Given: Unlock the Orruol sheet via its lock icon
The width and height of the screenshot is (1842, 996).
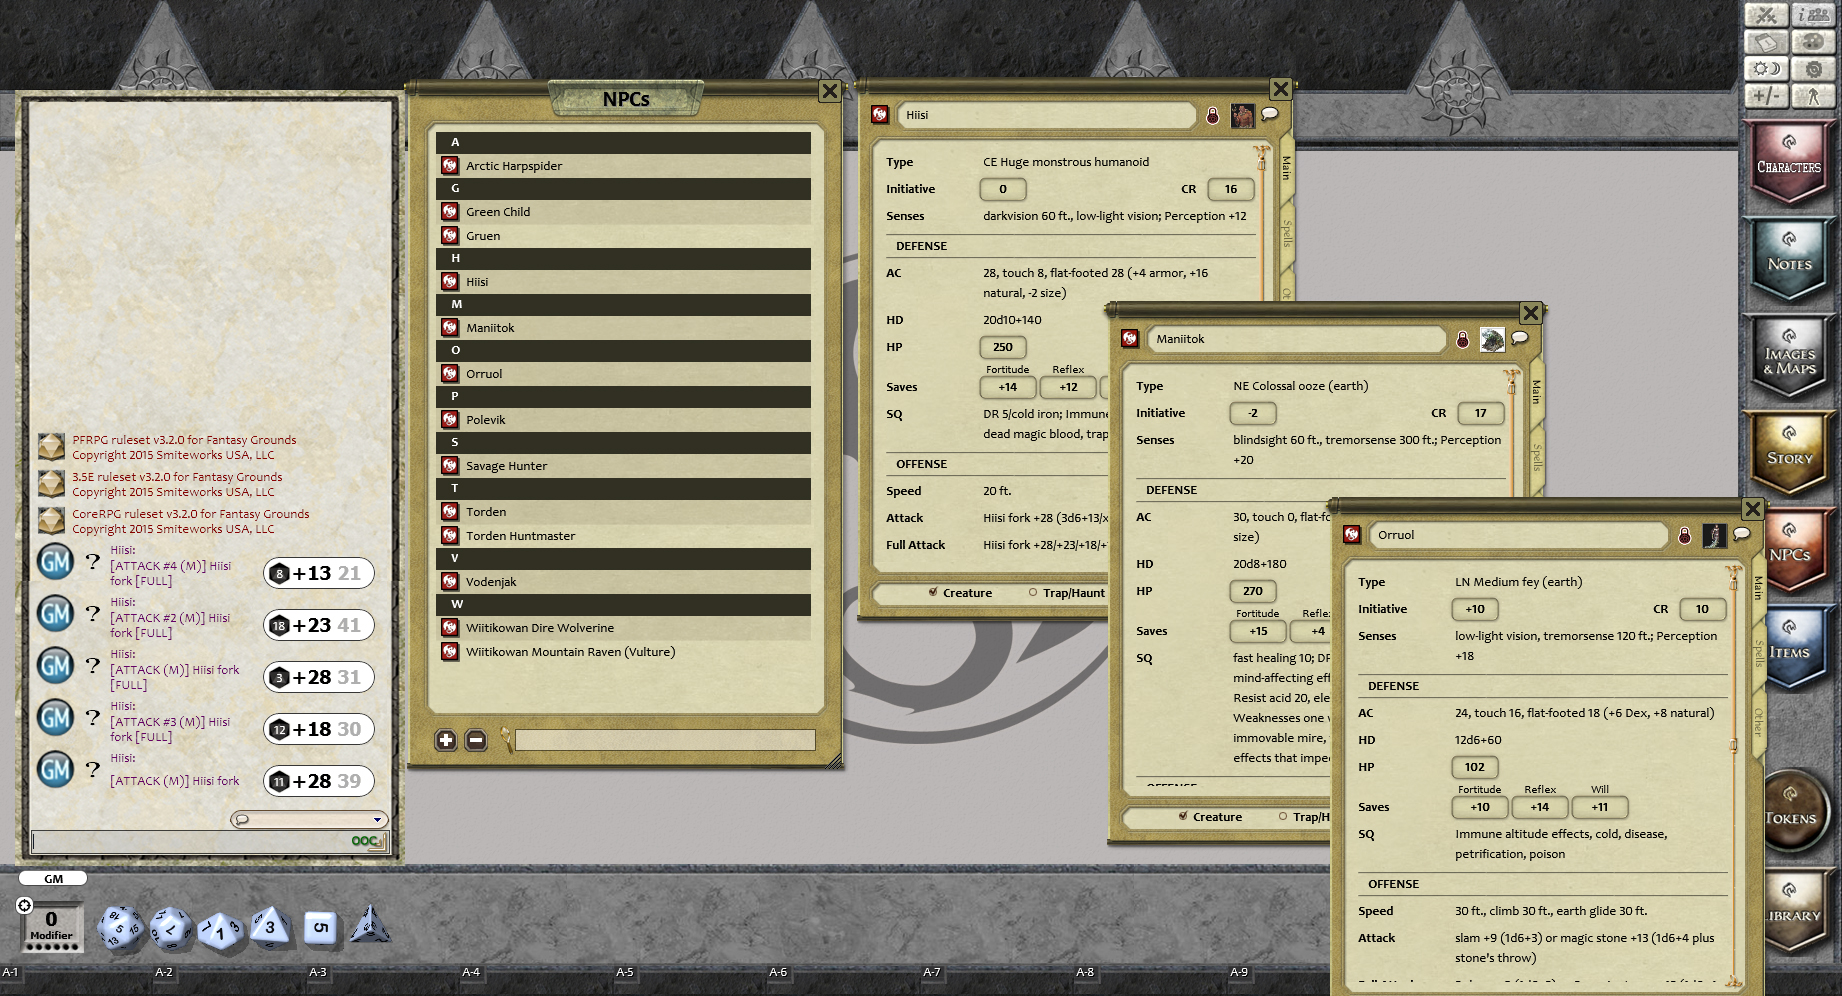Looking at the screenshot, I should tap(1684, 535).
